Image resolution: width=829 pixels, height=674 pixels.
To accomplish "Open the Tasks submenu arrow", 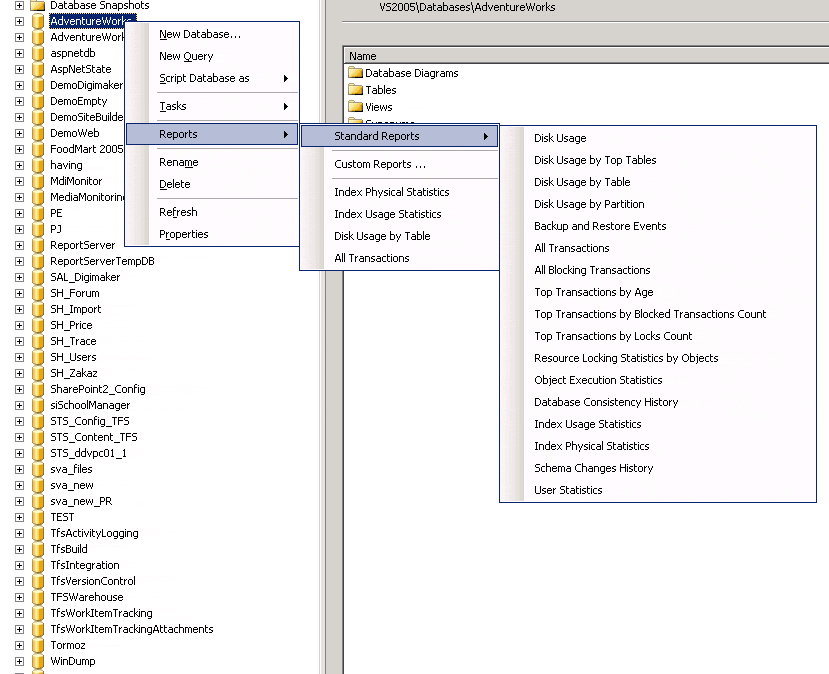I will (x=285, y=106).
